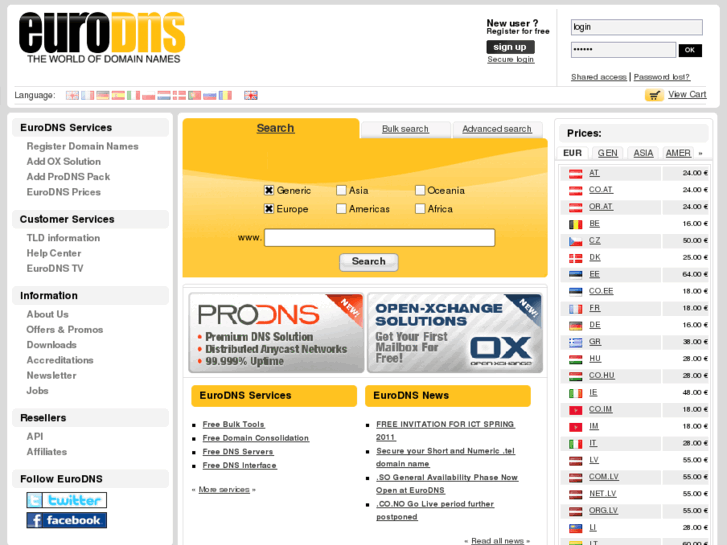Switch language using the Spanish flag
Screen dimensions: 727x545
coord(118,96)
